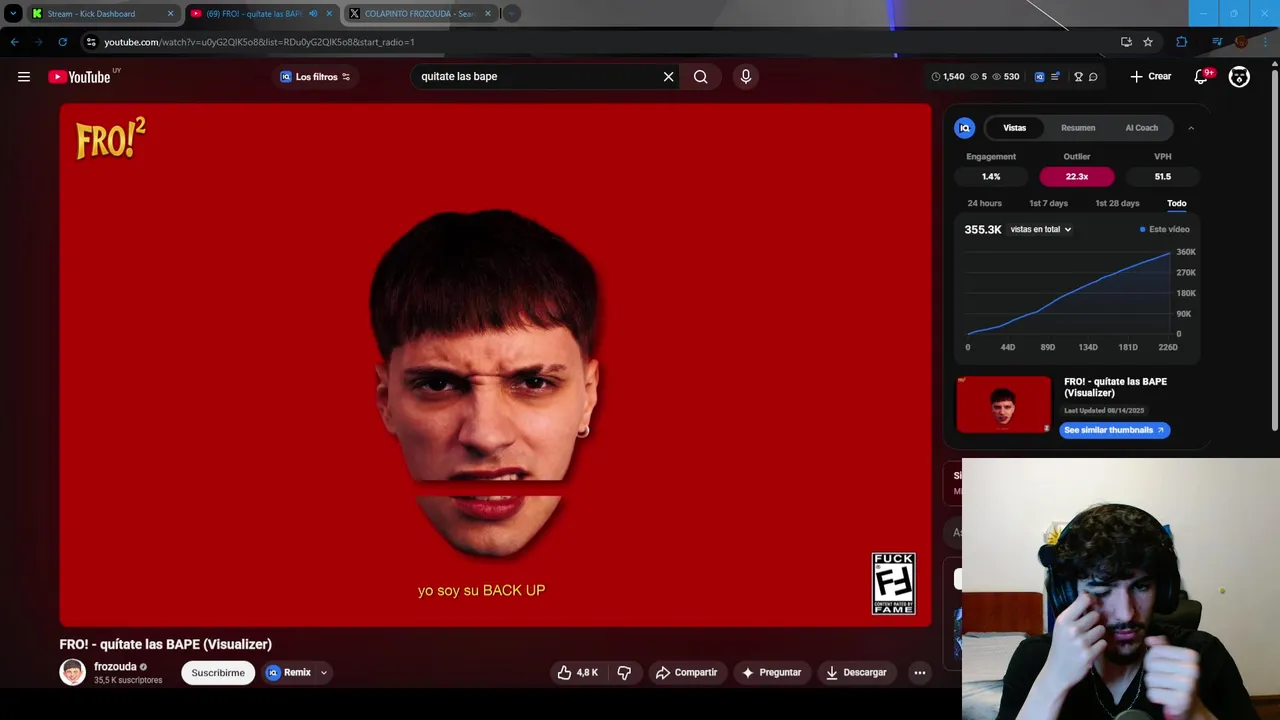Click the install app icon in address bar
This screenshot has height=720, width=1280.
[x=1126, y=42]
